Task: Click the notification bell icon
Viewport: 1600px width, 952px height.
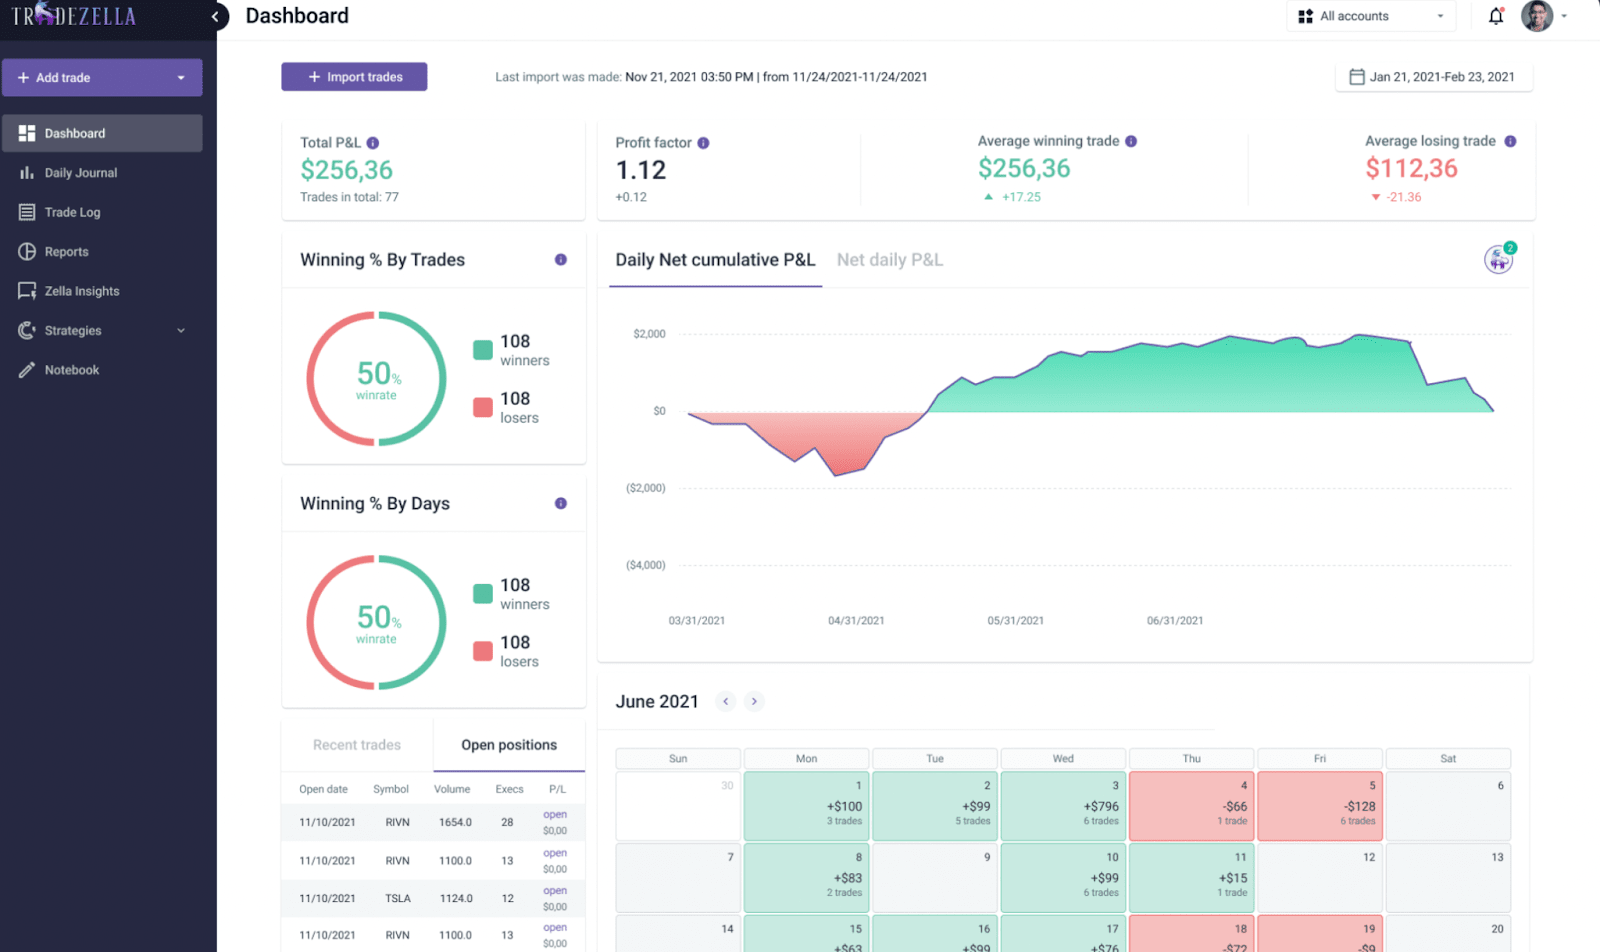Action: [x=1494, y=16]
